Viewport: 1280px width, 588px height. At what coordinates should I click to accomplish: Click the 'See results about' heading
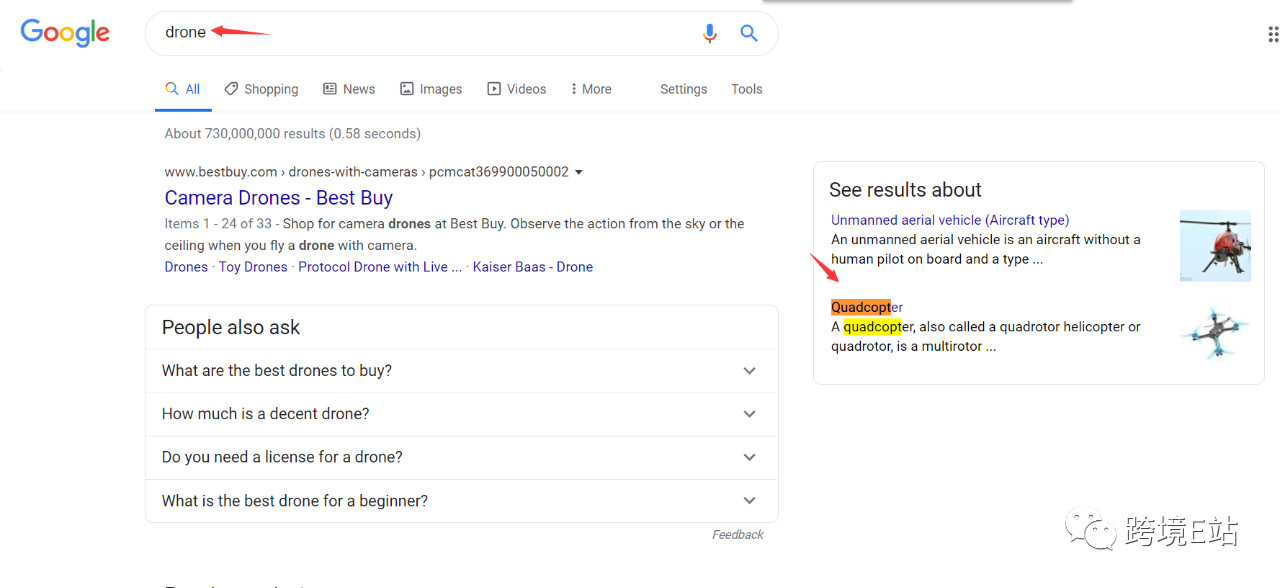pos(905,190)
